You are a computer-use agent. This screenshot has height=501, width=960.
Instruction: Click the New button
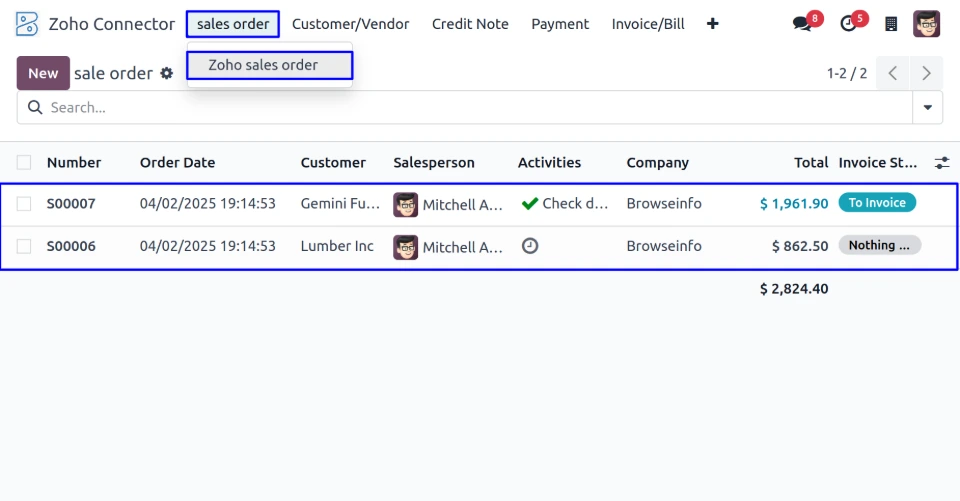pos(43,73)
